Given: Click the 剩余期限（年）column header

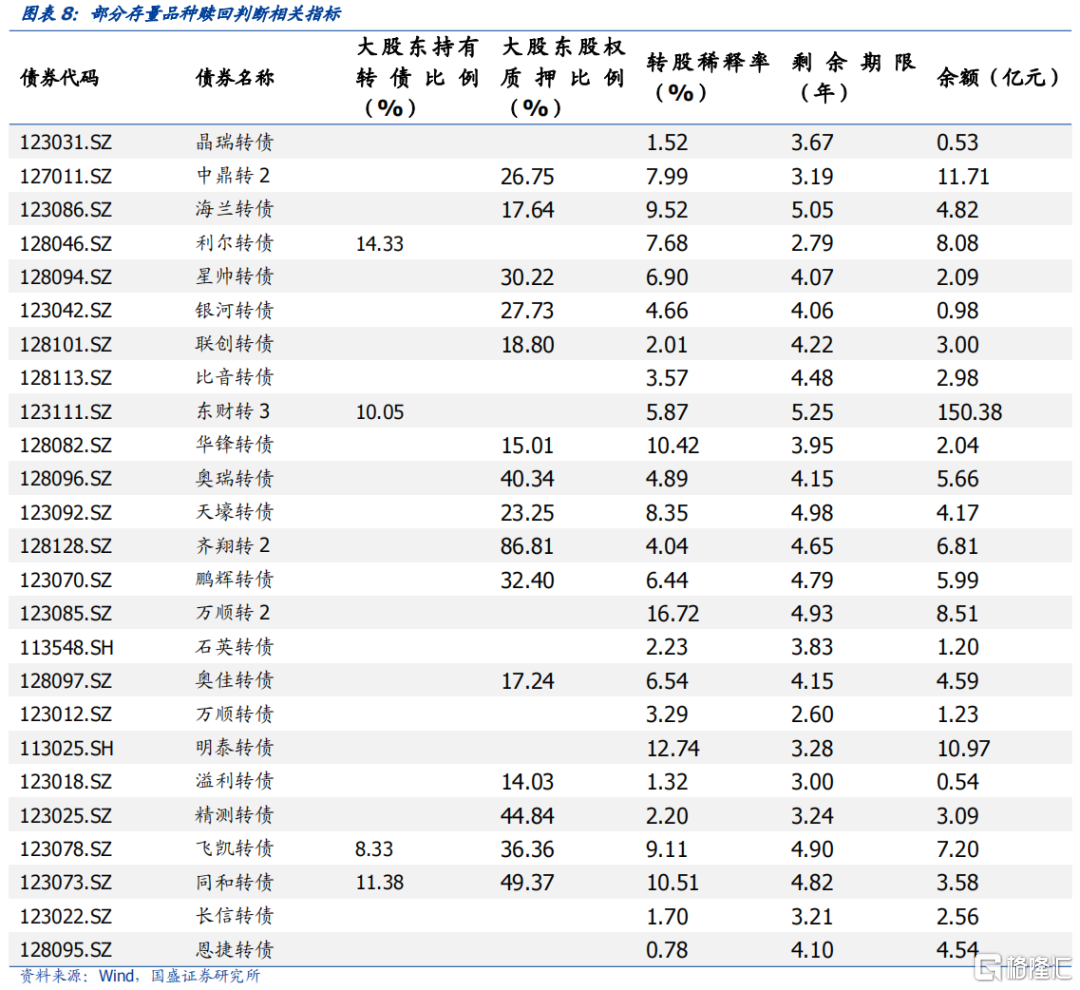Looking at the screenshot, I should click(x=852, y=77).
